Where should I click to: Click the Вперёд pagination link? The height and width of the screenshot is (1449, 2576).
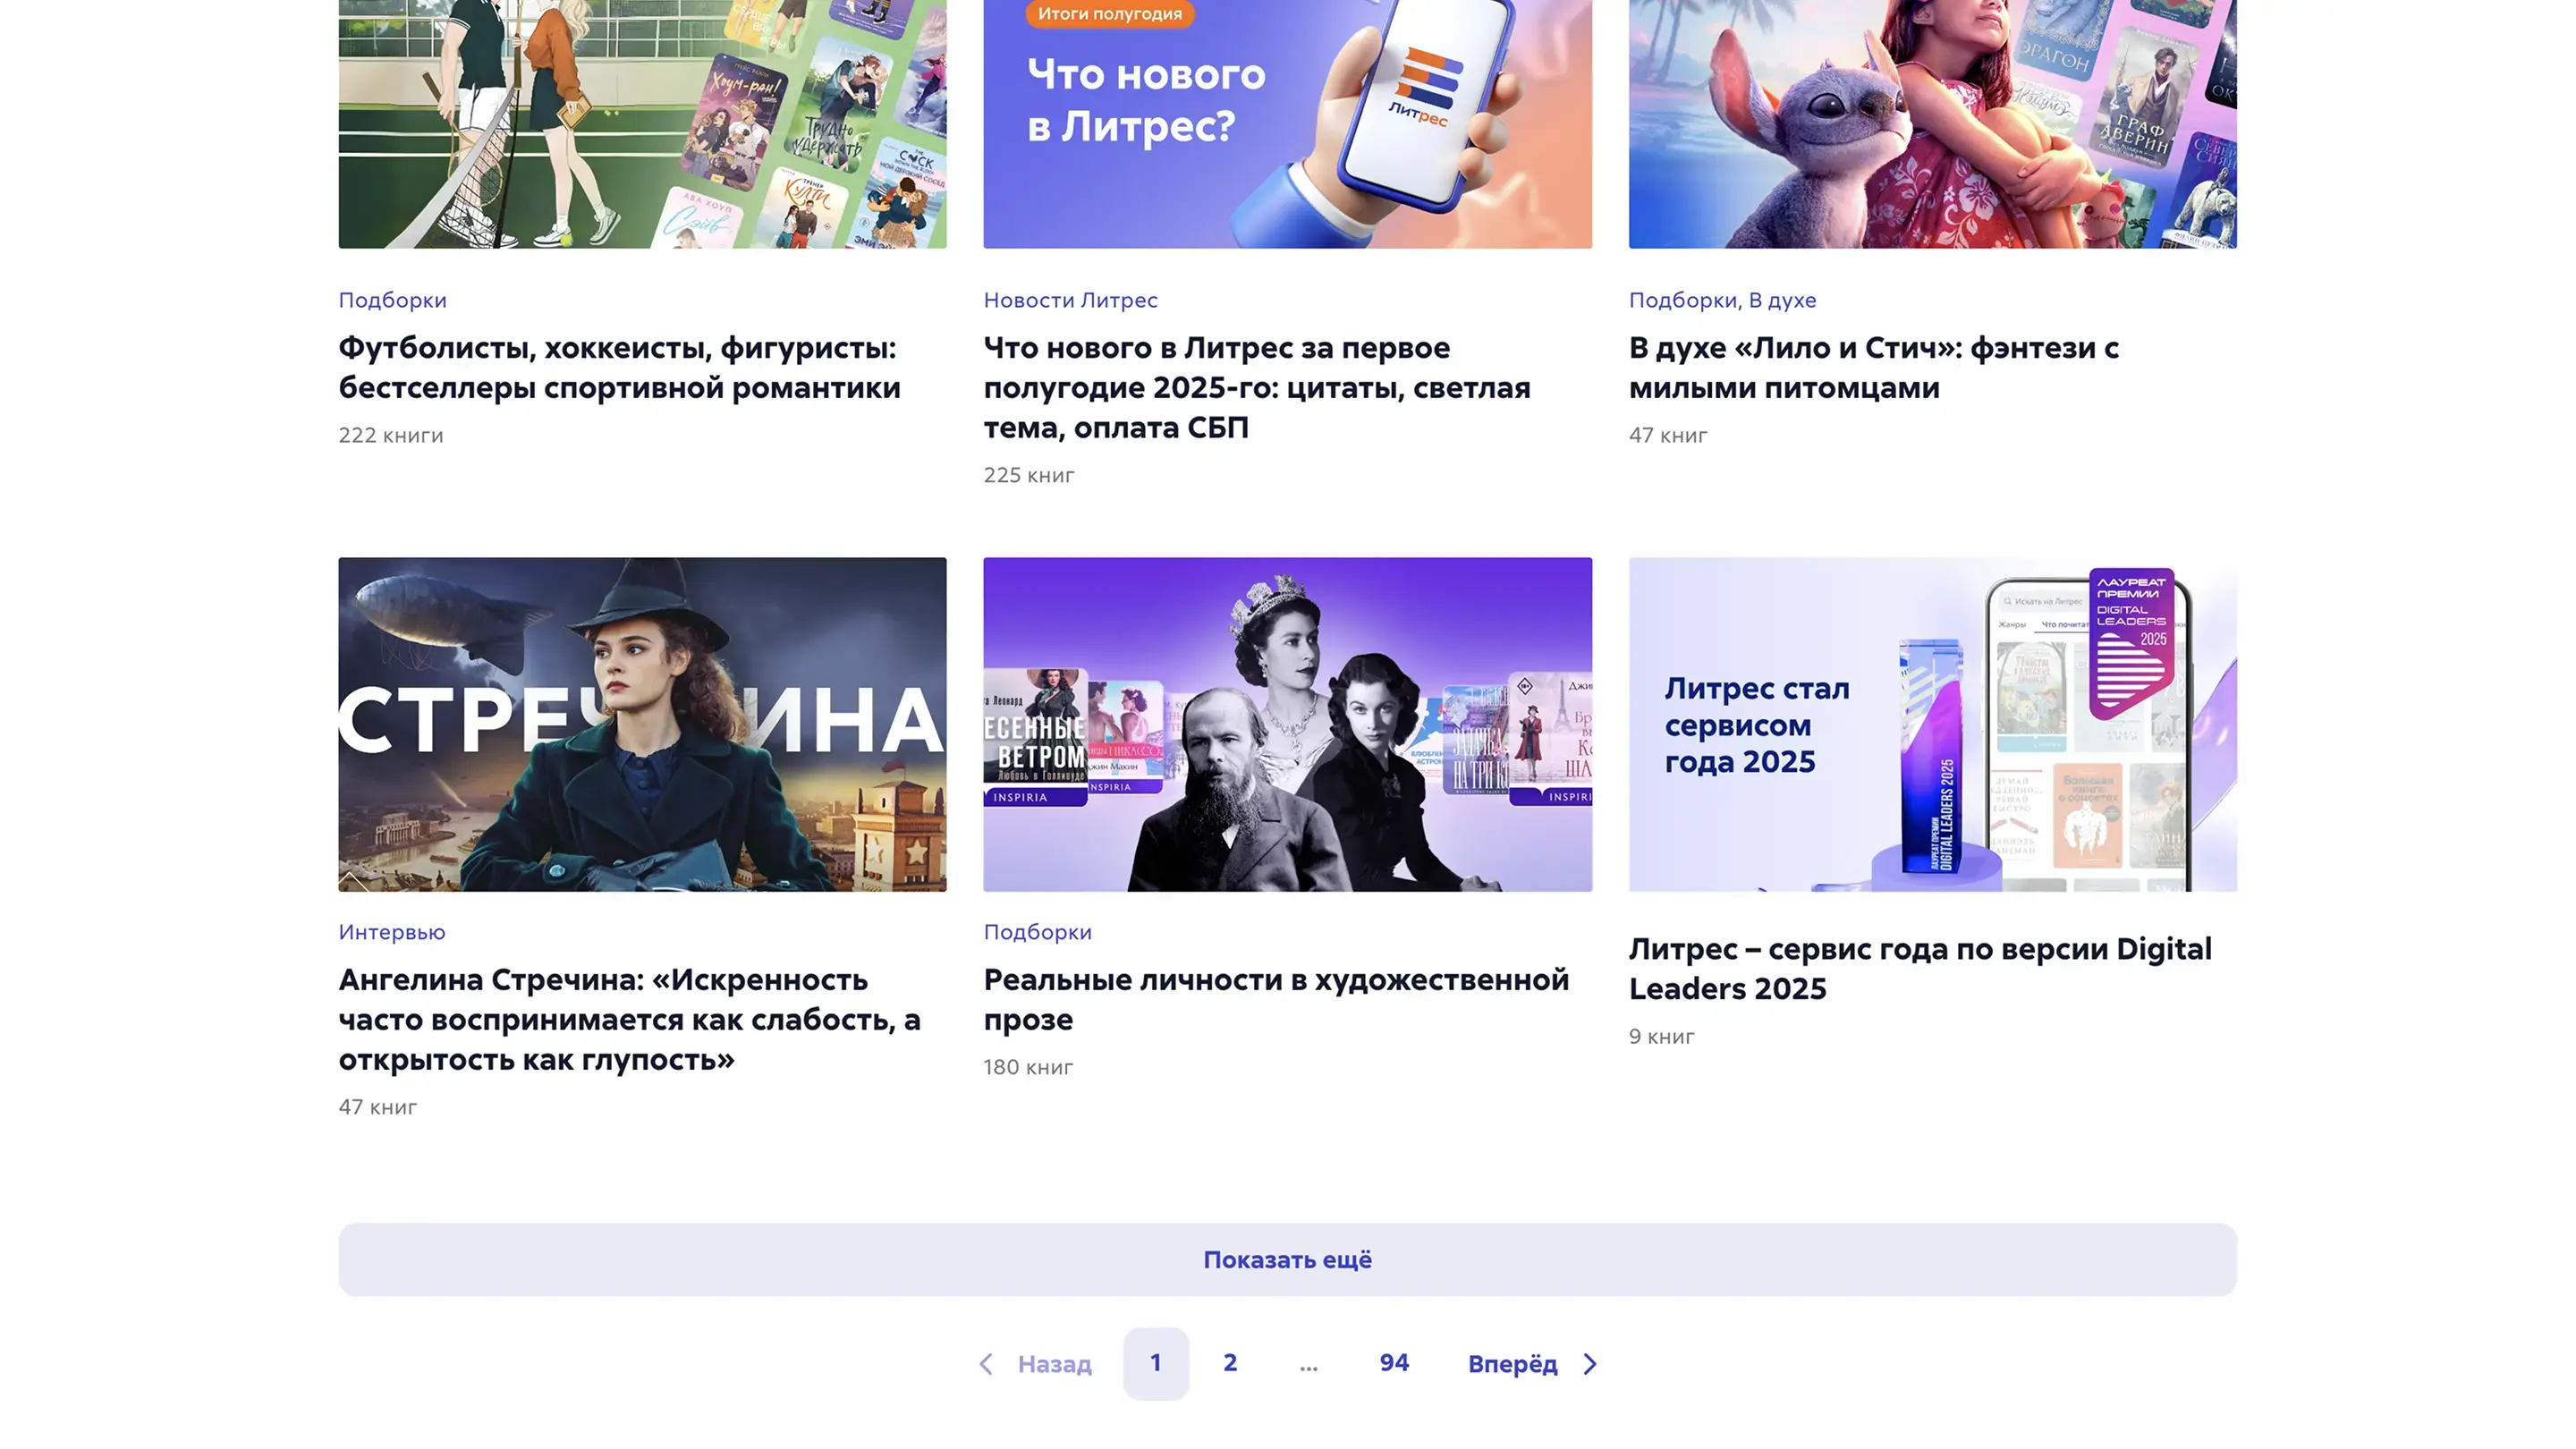tap(1512, 1364)
